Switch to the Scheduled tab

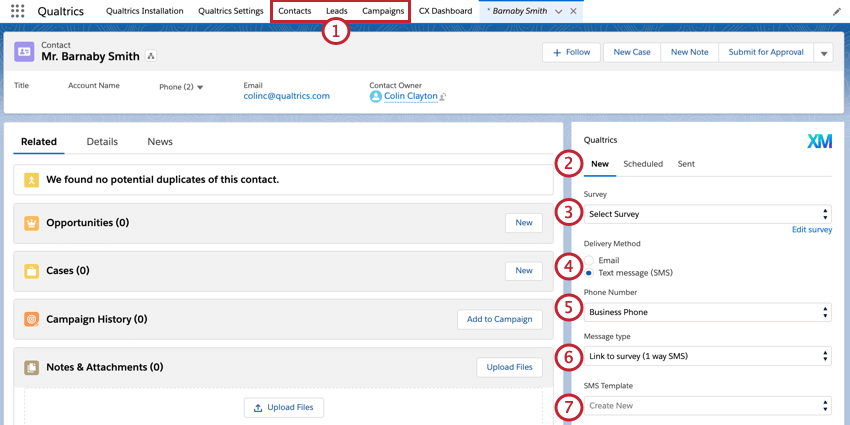643,164
